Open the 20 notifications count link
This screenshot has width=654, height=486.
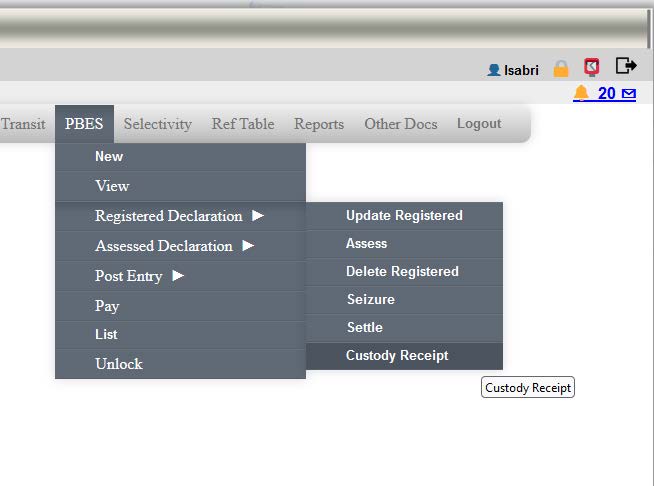point(606,93)
